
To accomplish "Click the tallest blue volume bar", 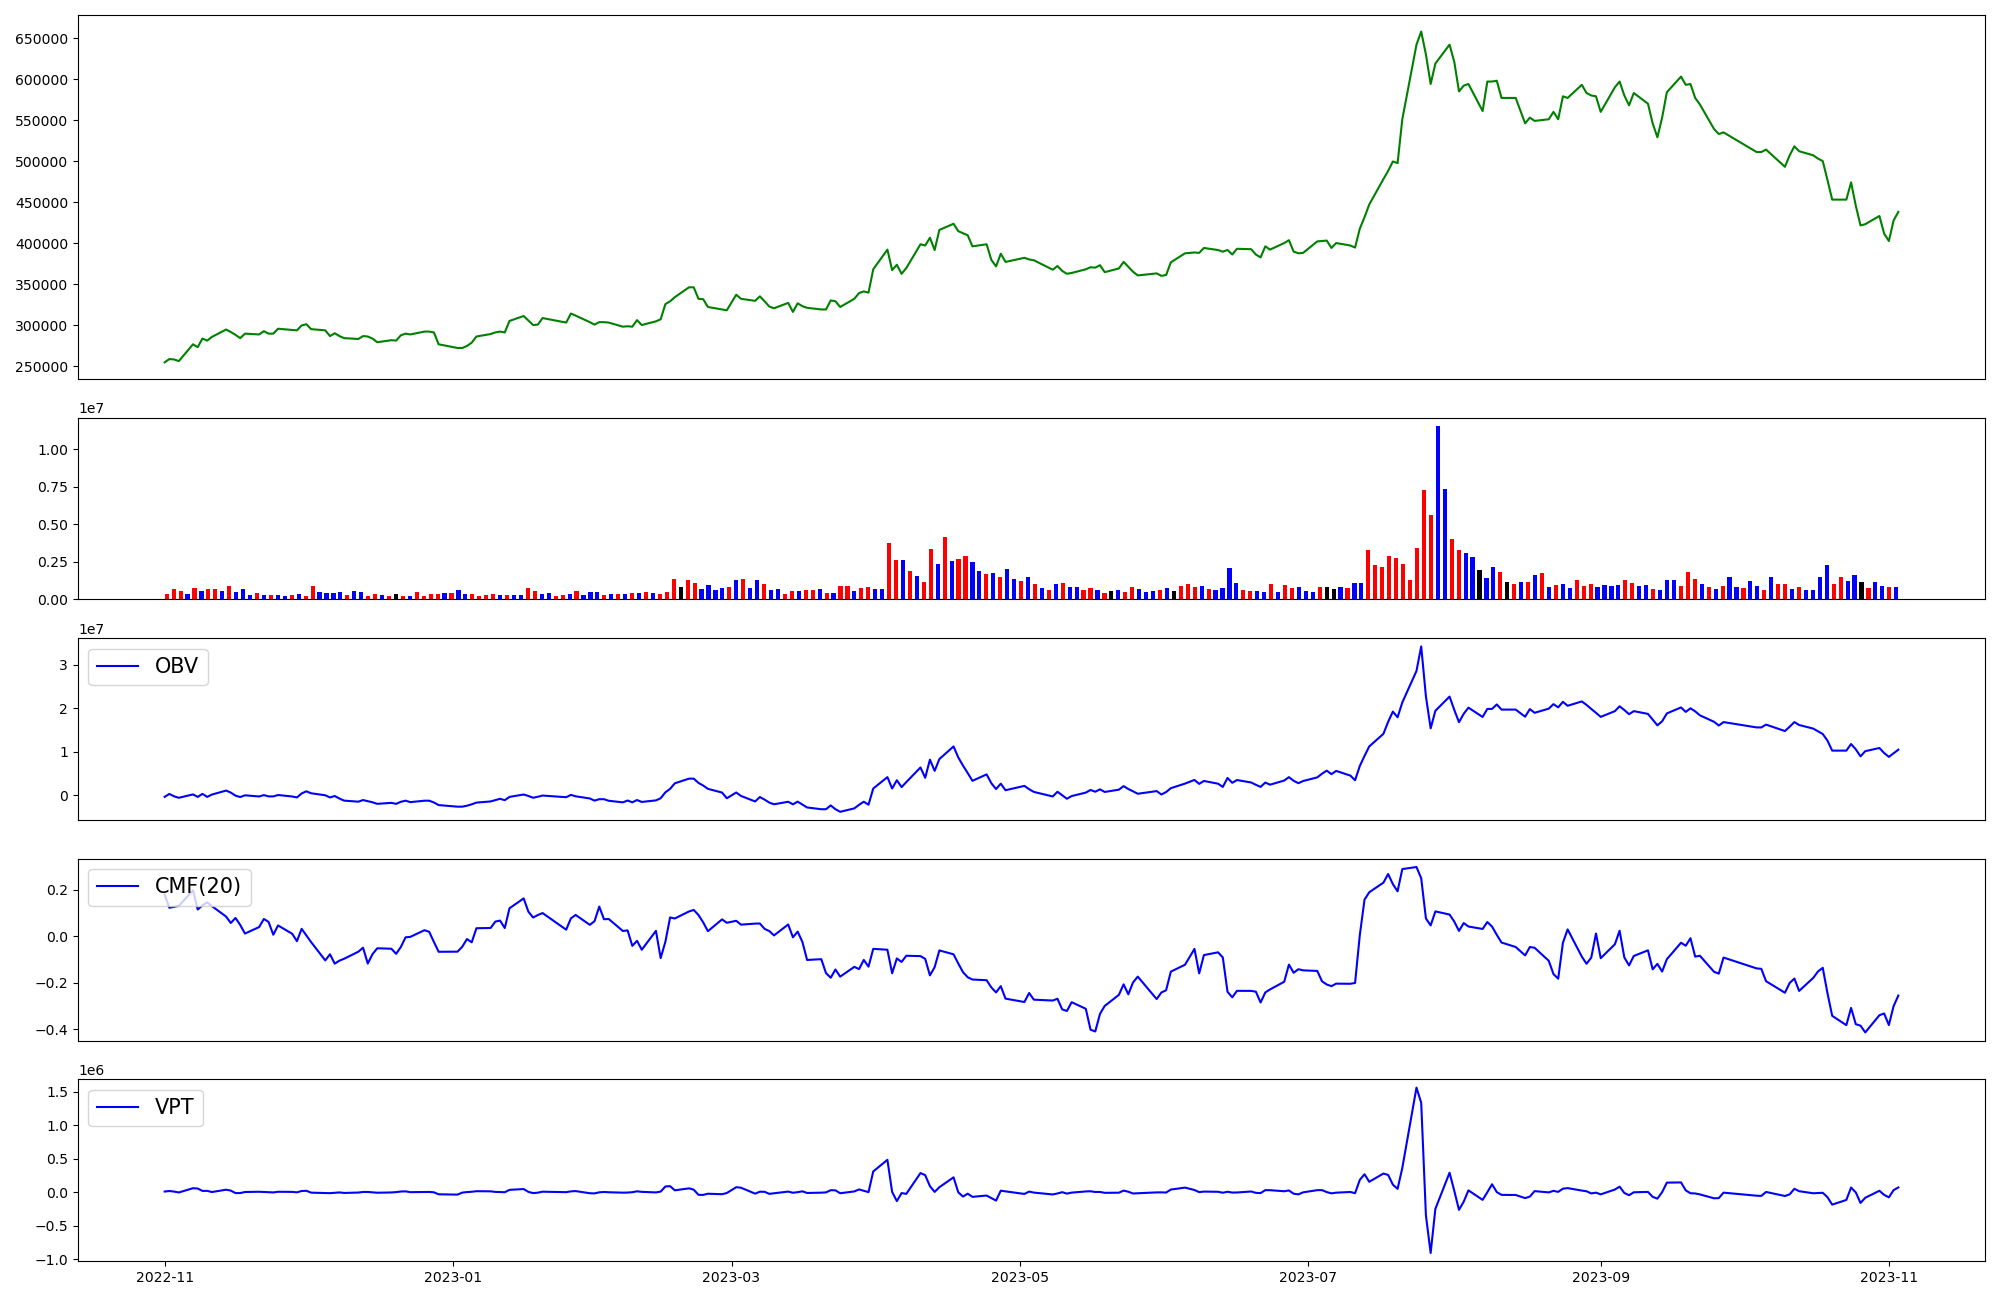I will coord(1438,512).
